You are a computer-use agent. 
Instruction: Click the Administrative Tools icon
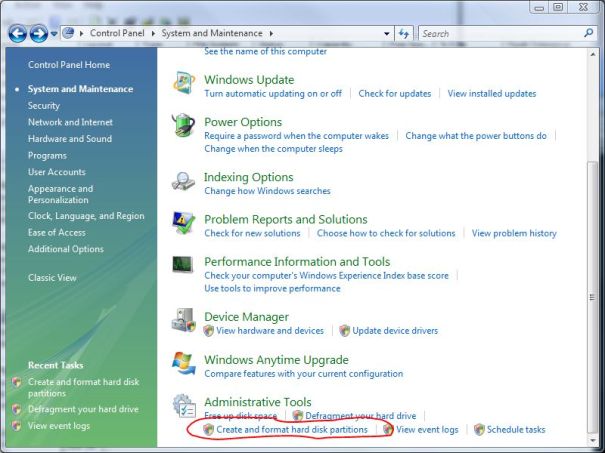pos(184,405)
